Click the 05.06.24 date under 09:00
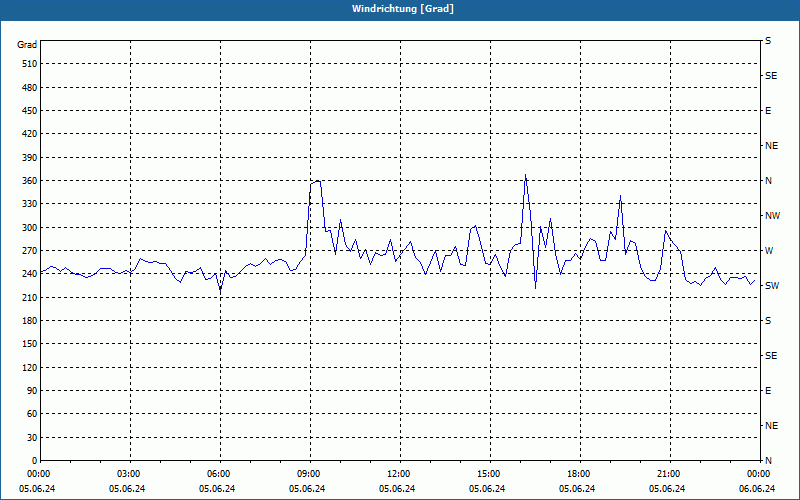 click(307, 489)
